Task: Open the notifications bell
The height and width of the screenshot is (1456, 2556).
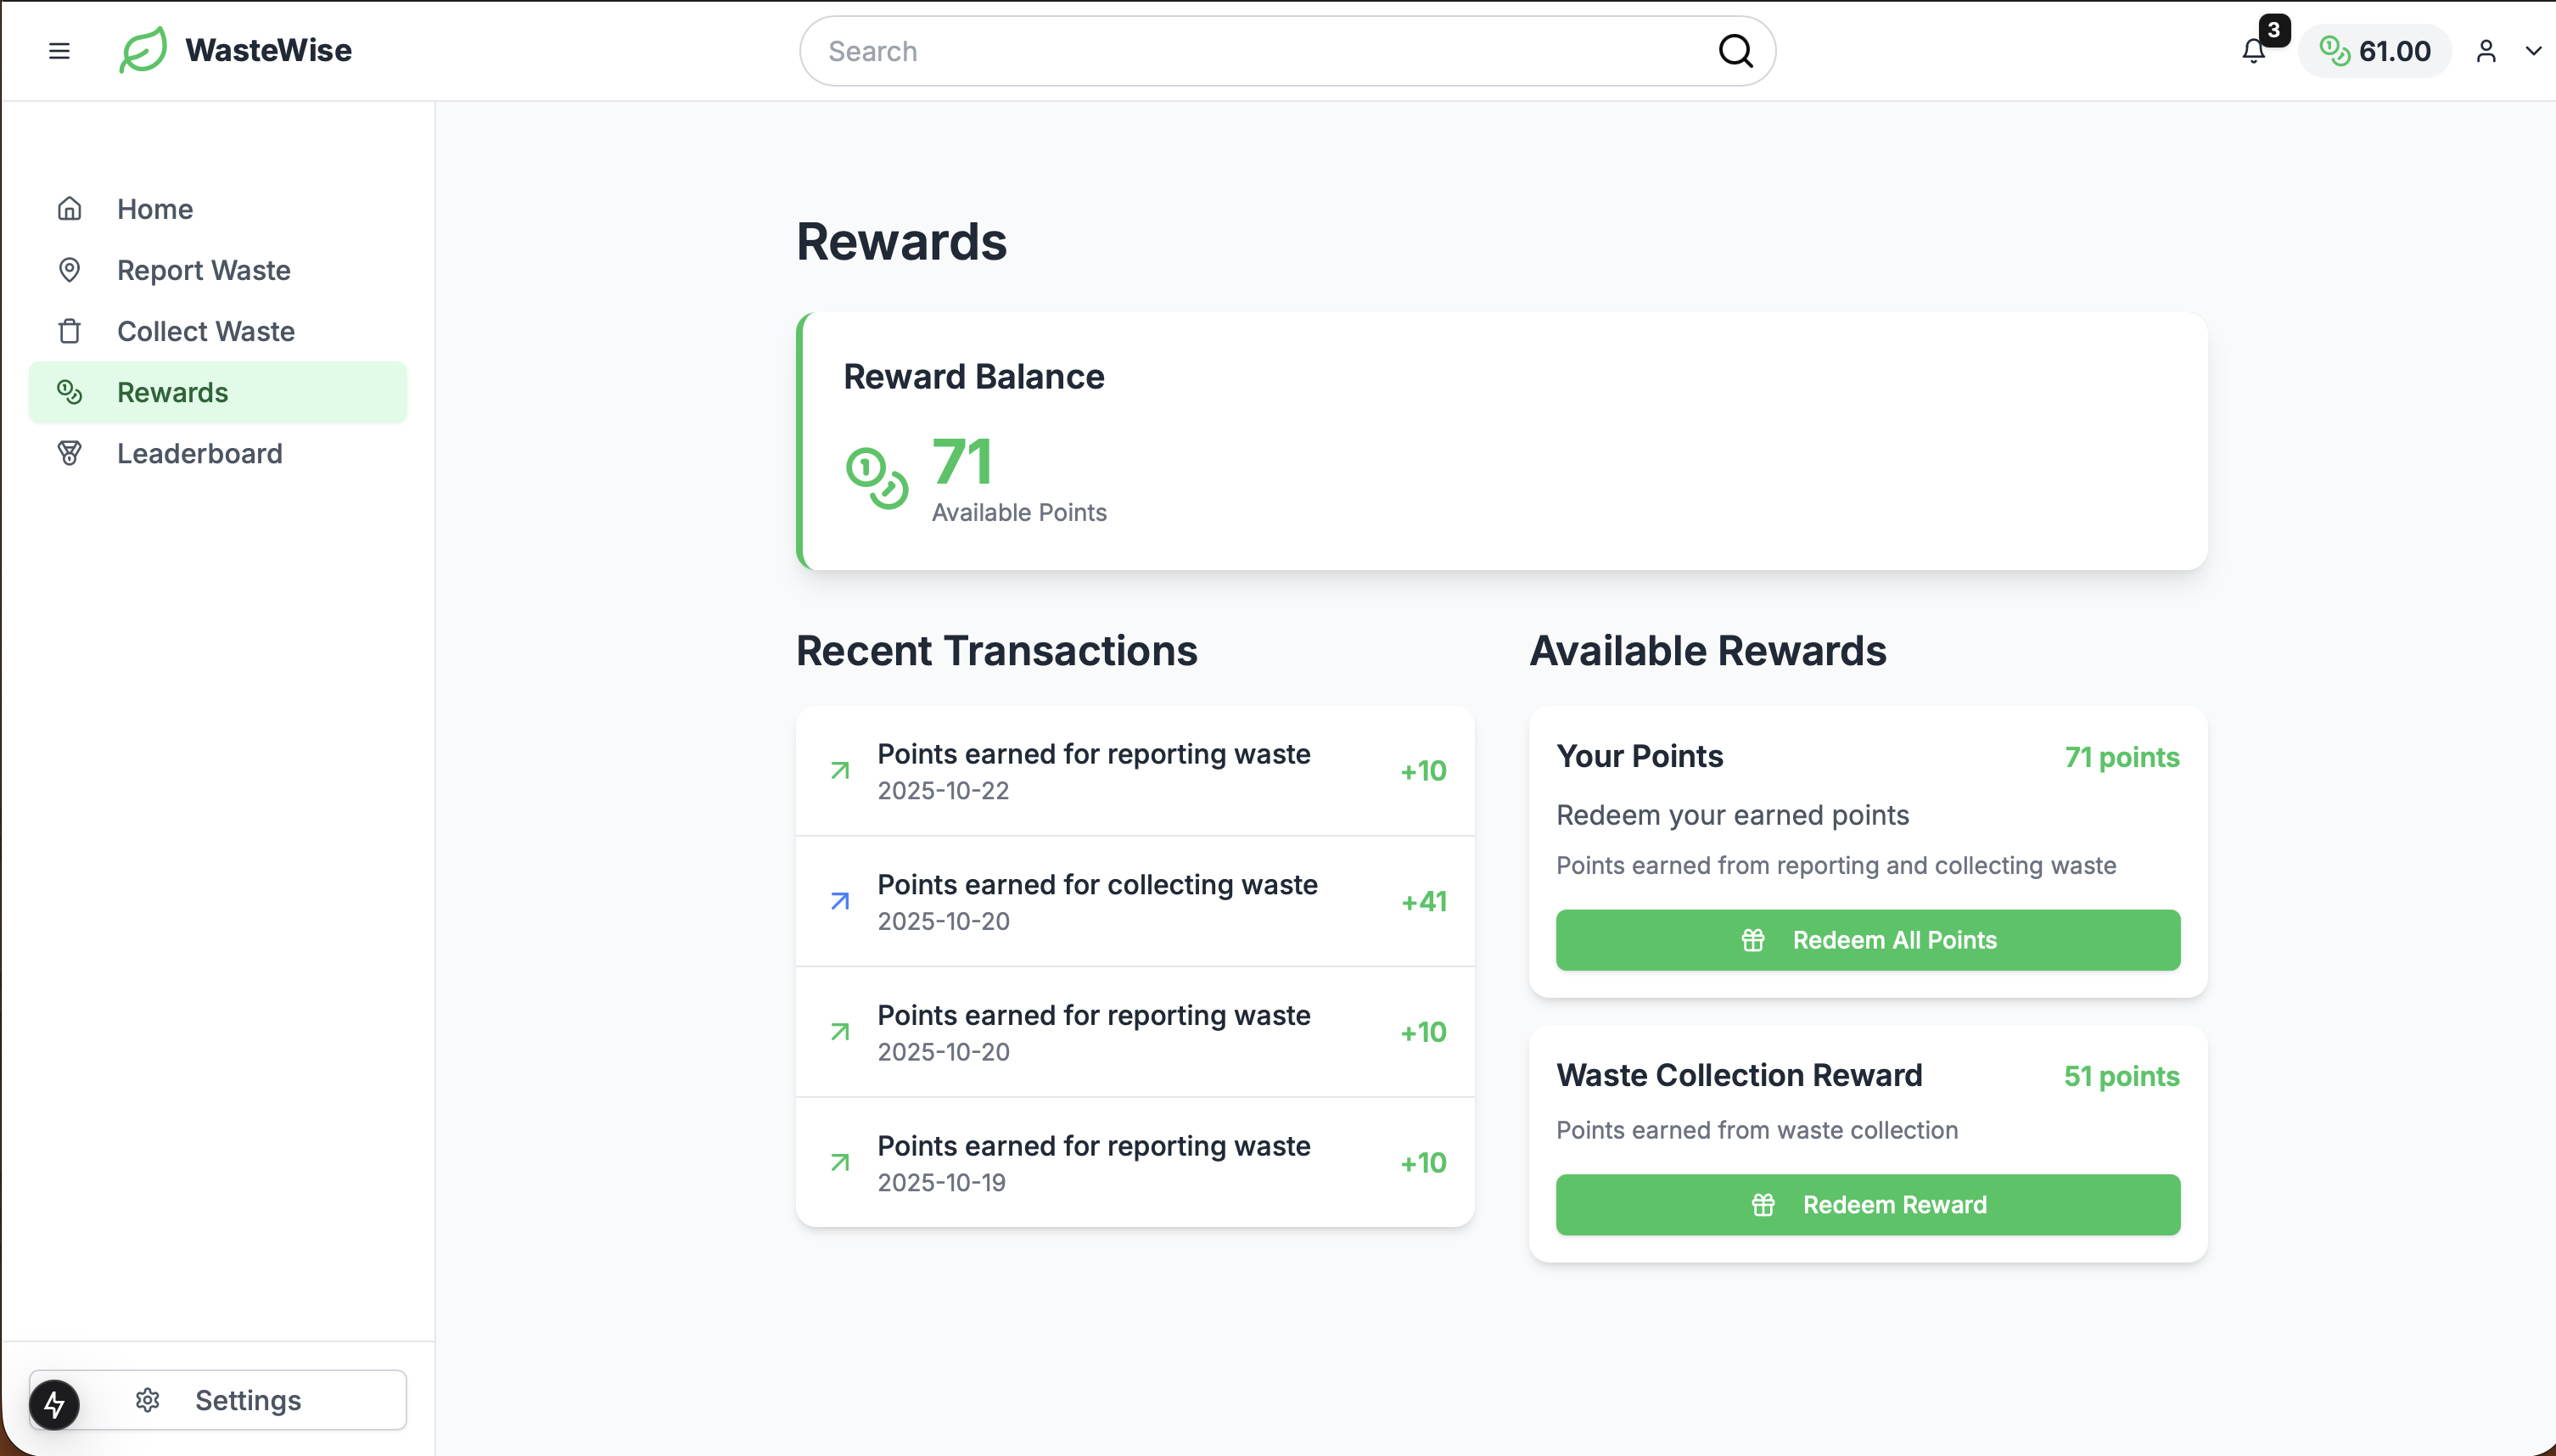Action: (x=2253, y=51)
